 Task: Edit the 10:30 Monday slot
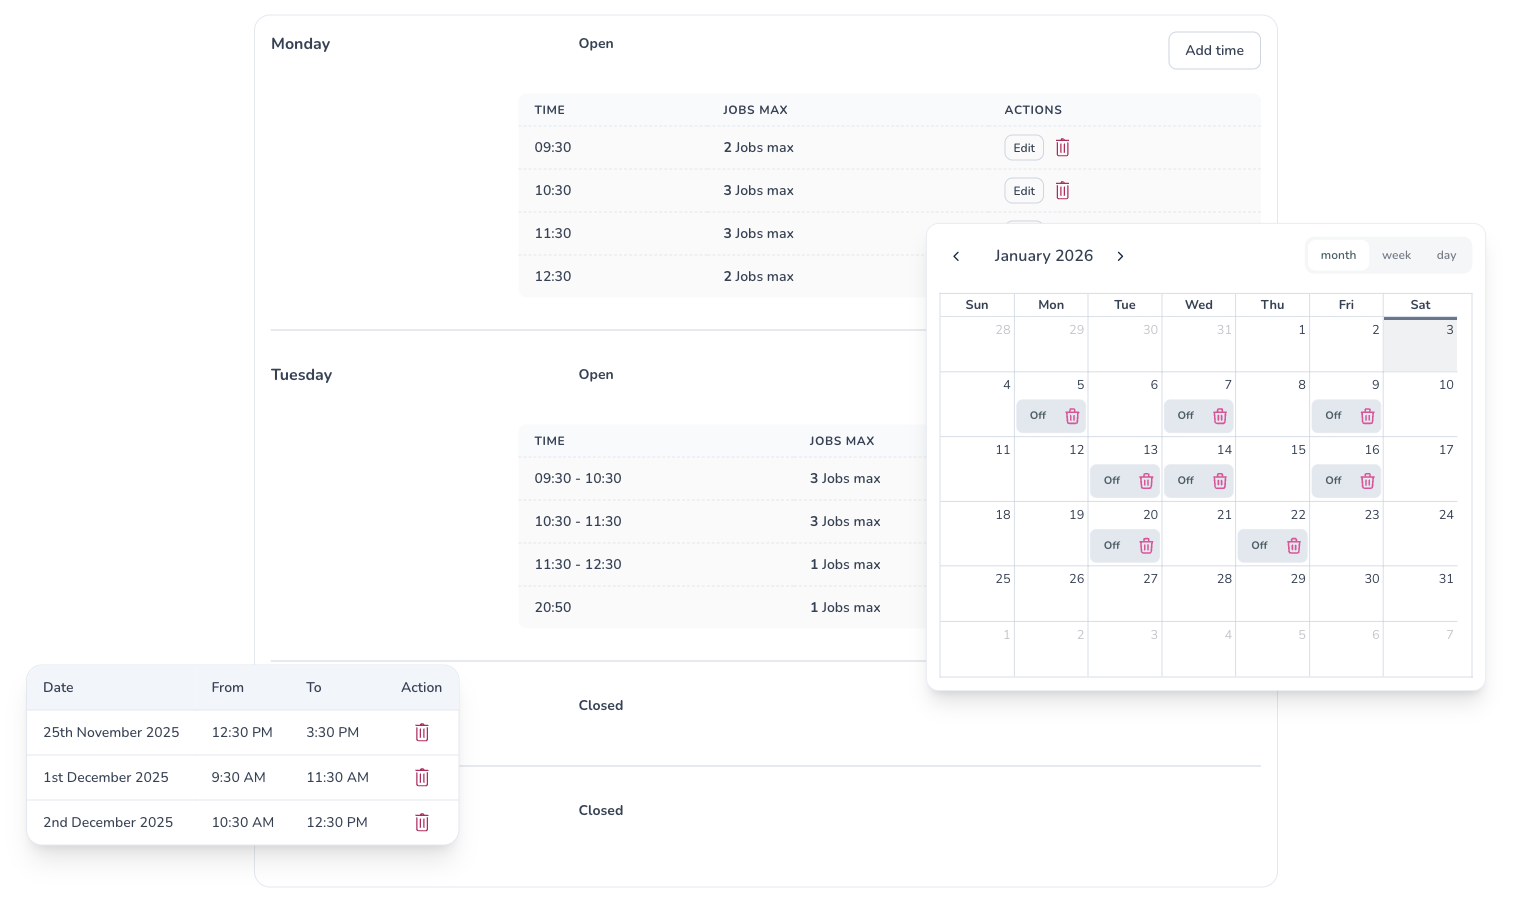pyautogui.click(x=1024, y=191)
